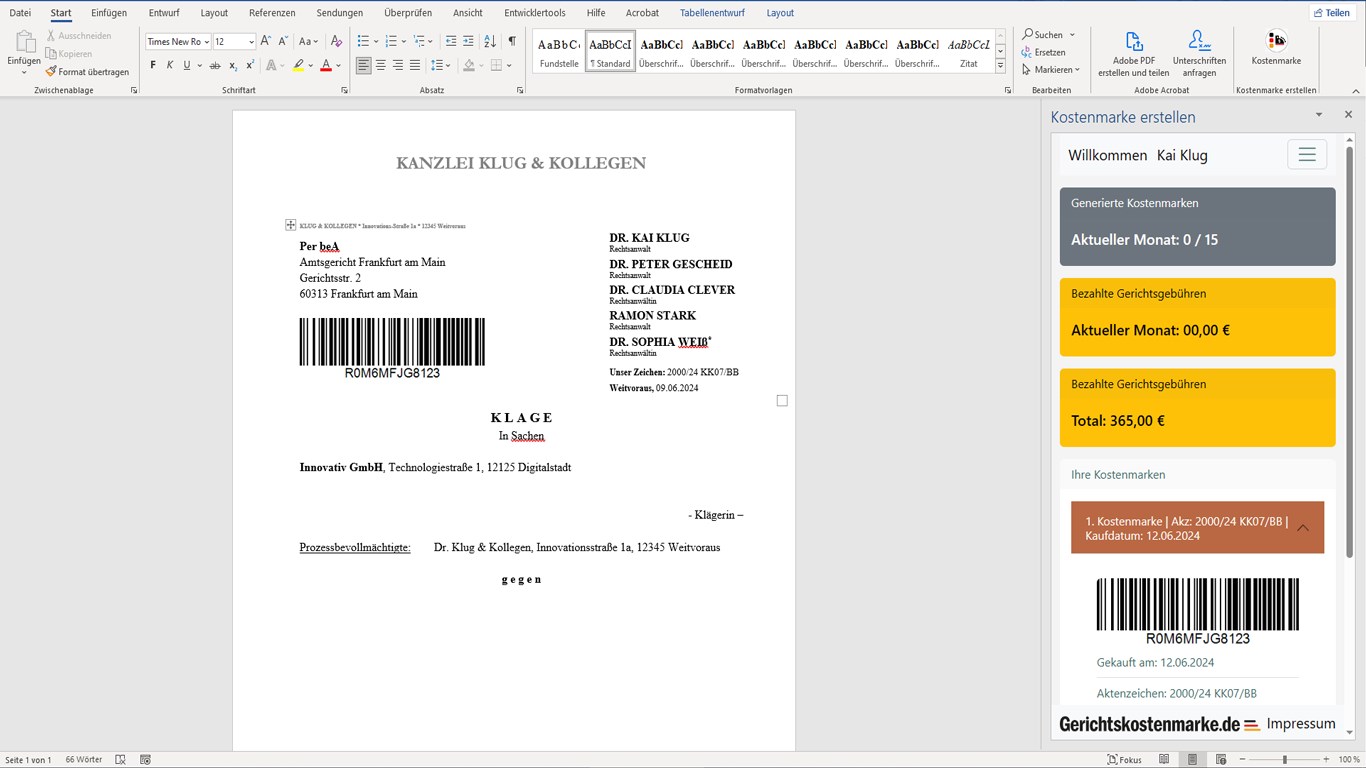Switch to the Einfügen tab
Viewport: 1366px width, 768px height.
tap(108, 13)
